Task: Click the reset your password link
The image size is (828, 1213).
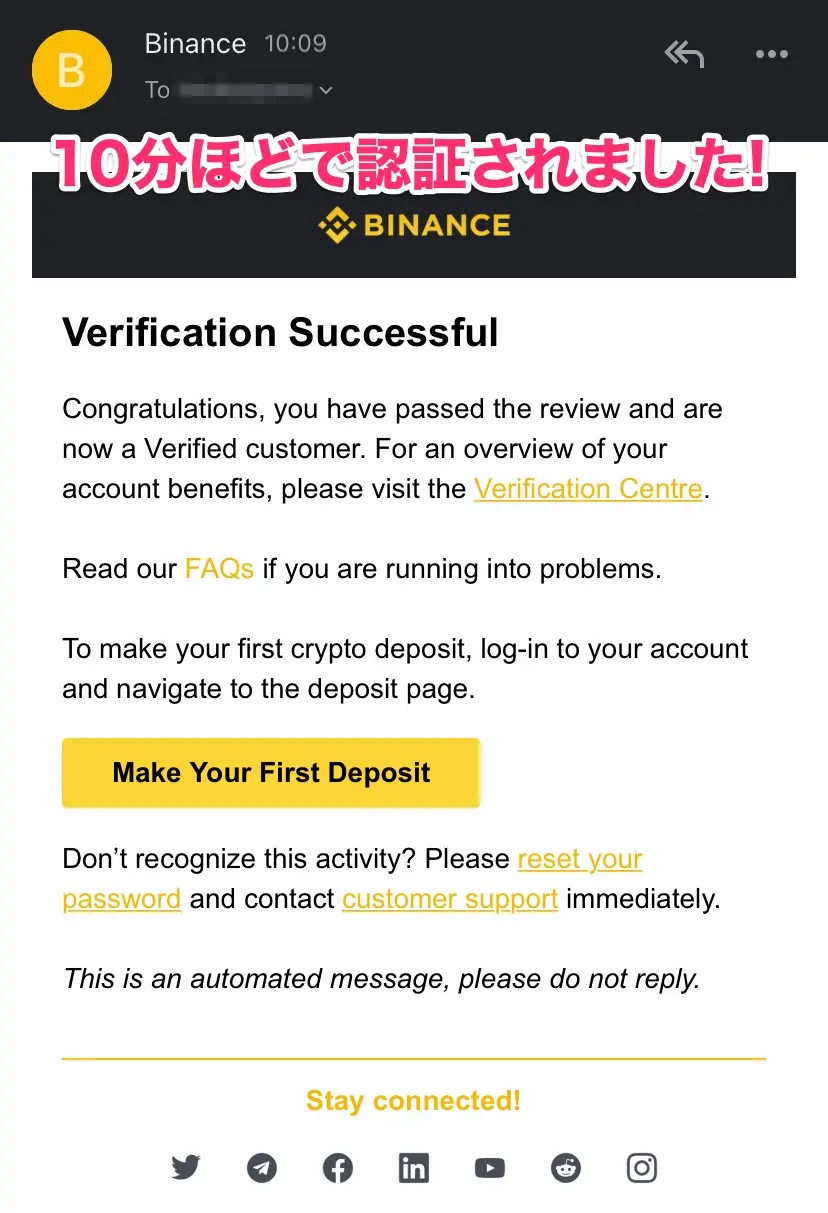Action: pos(579,859)
